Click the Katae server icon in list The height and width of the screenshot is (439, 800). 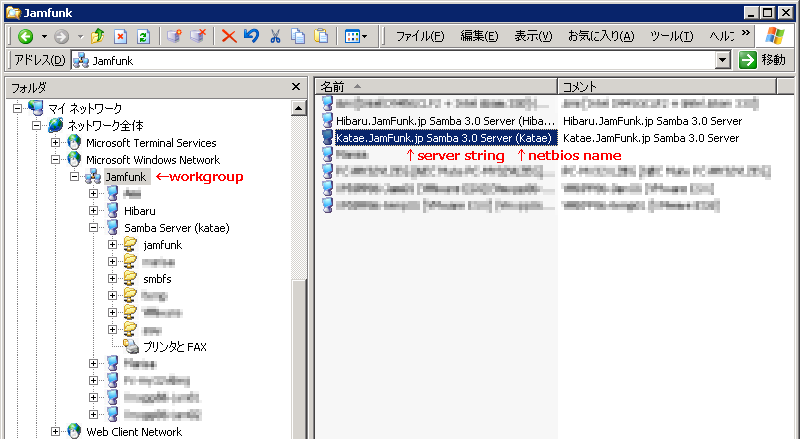click(x=328, y=137)
